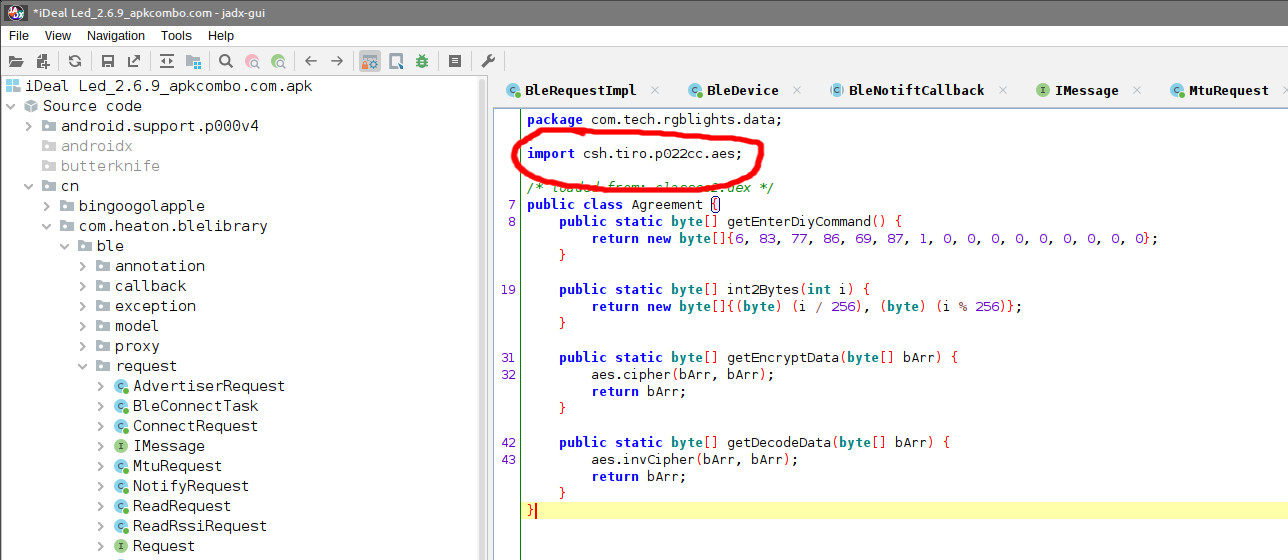Collapse the com.heaton.blelibrary package

(x=47, y=226)
